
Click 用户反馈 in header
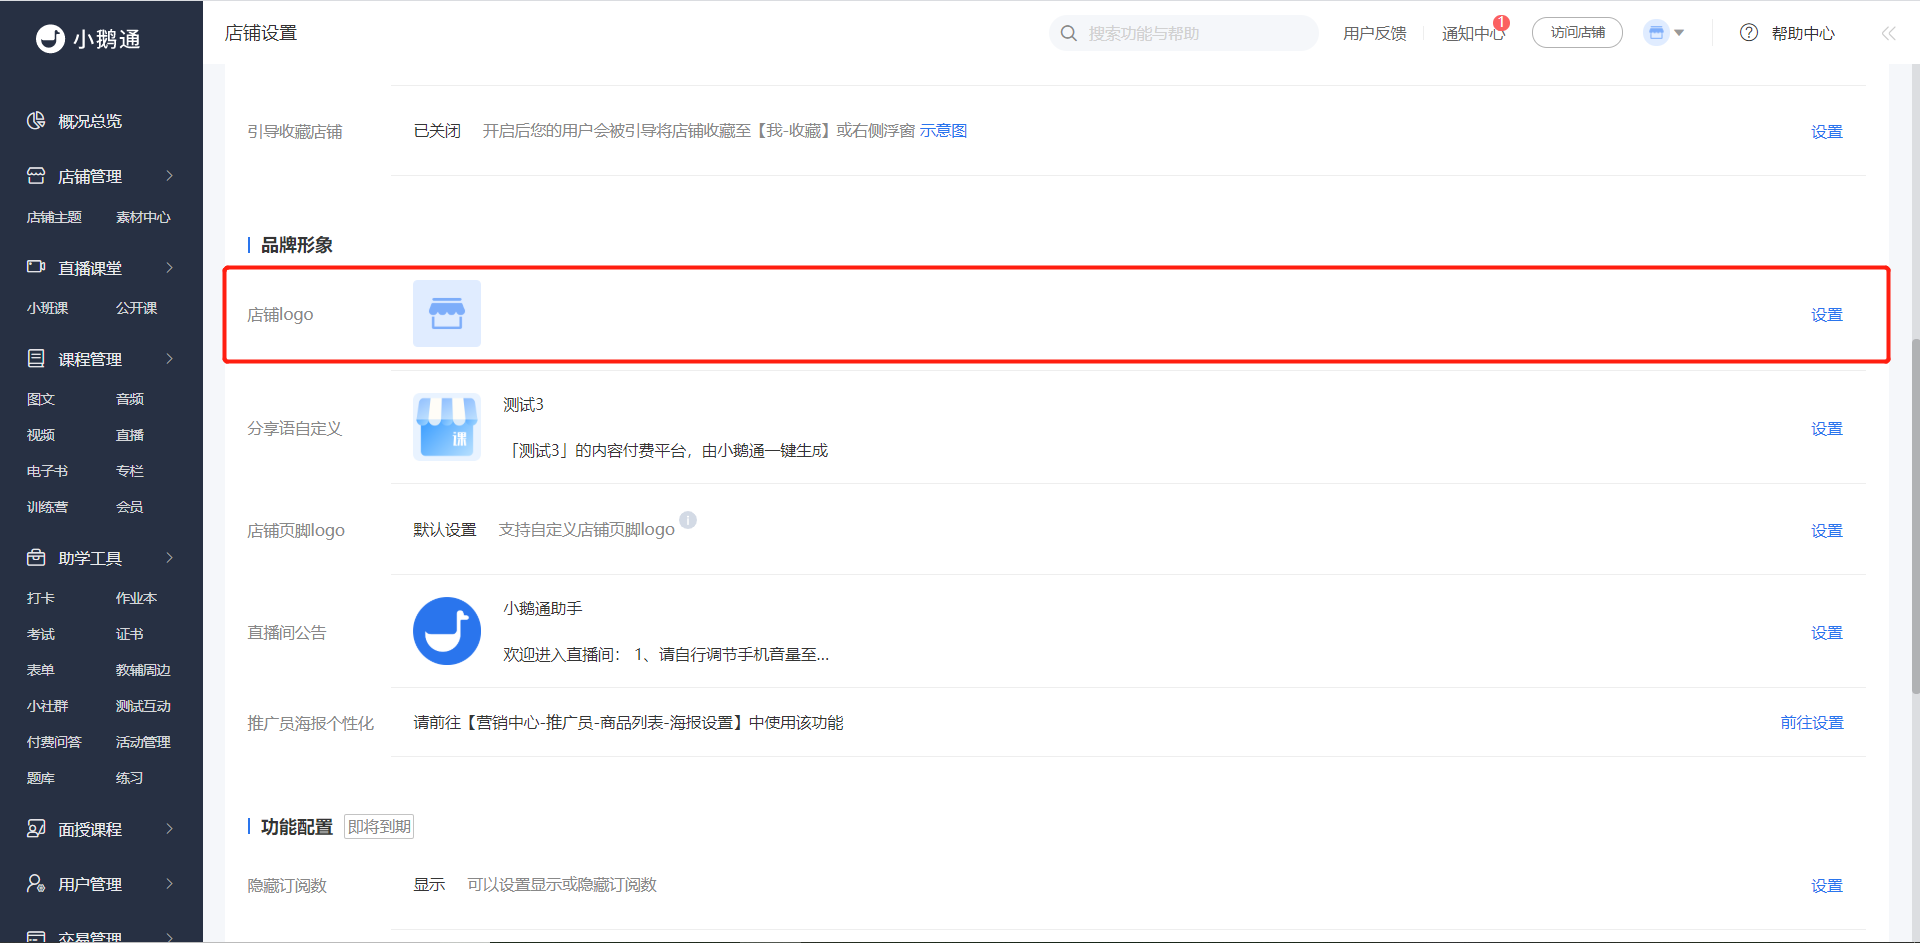pos(1374,33)
